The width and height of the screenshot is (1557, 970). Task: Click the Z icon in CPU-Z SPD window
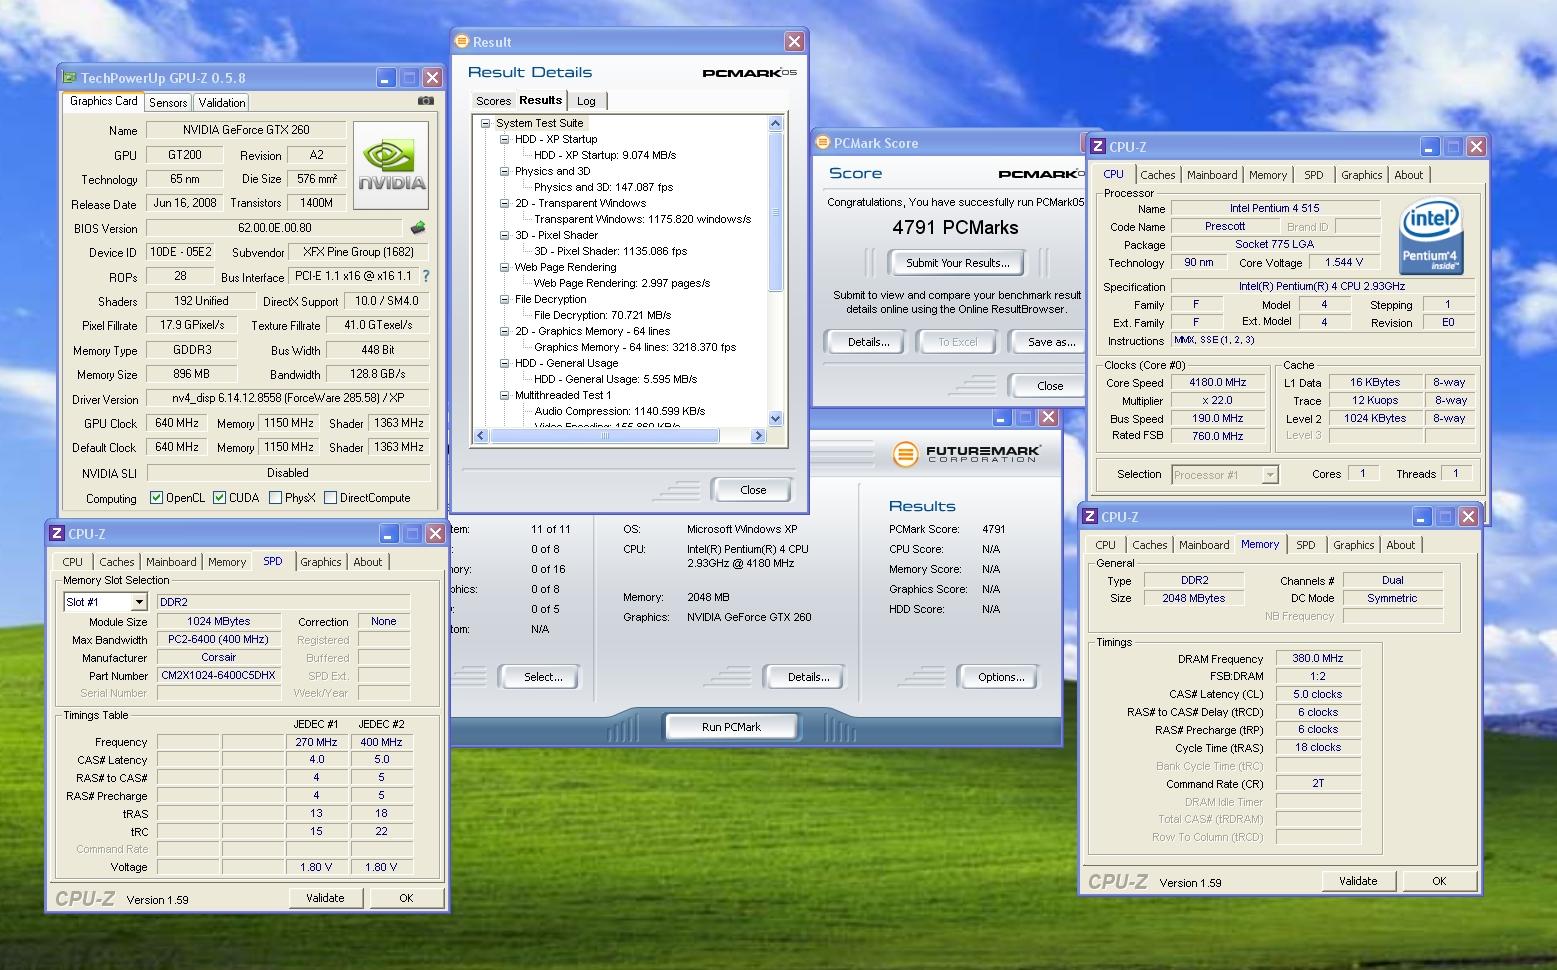tap(57, 534)
